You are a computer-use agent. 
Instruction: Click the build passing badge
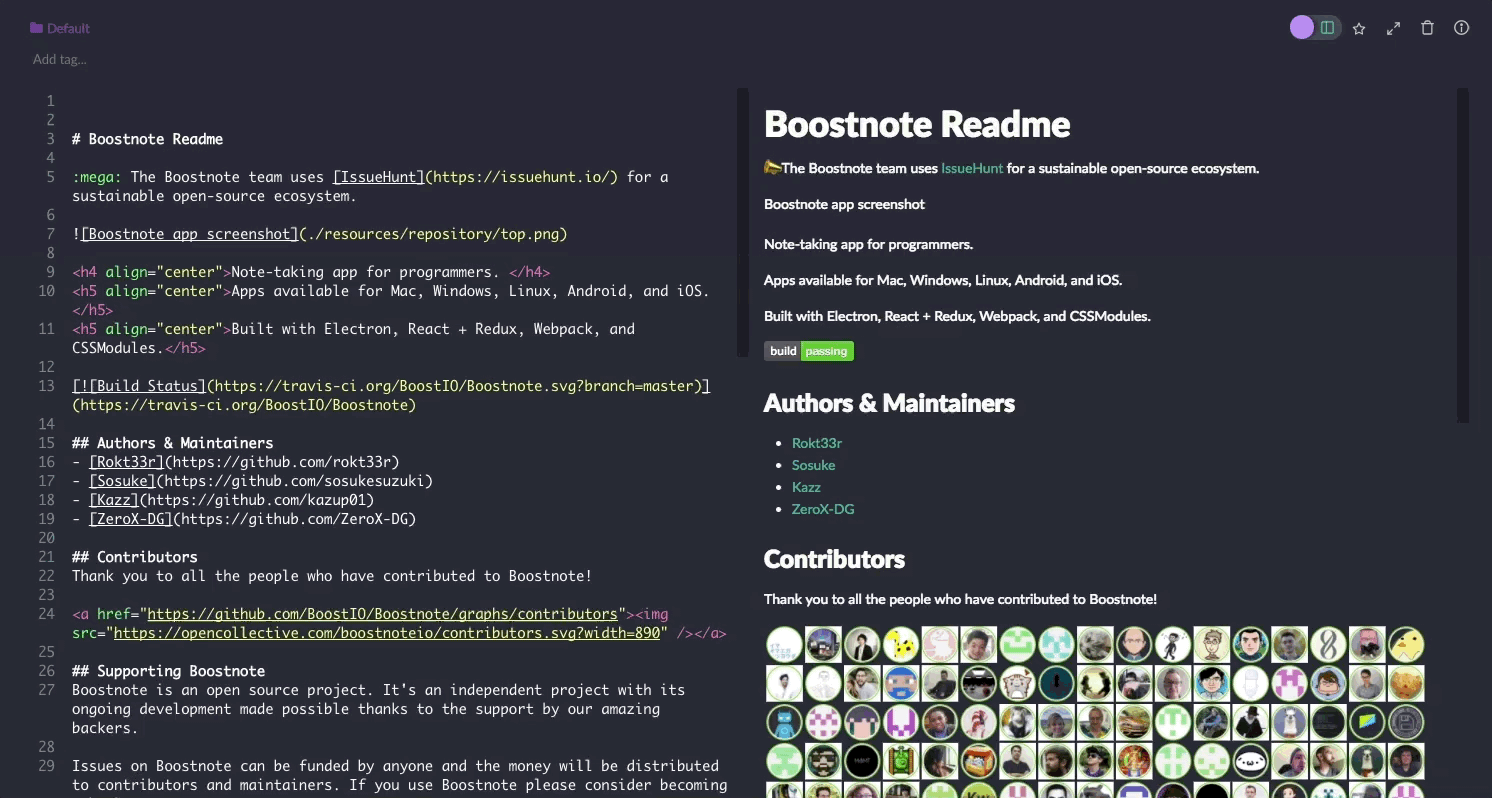[x=809, y=351]
